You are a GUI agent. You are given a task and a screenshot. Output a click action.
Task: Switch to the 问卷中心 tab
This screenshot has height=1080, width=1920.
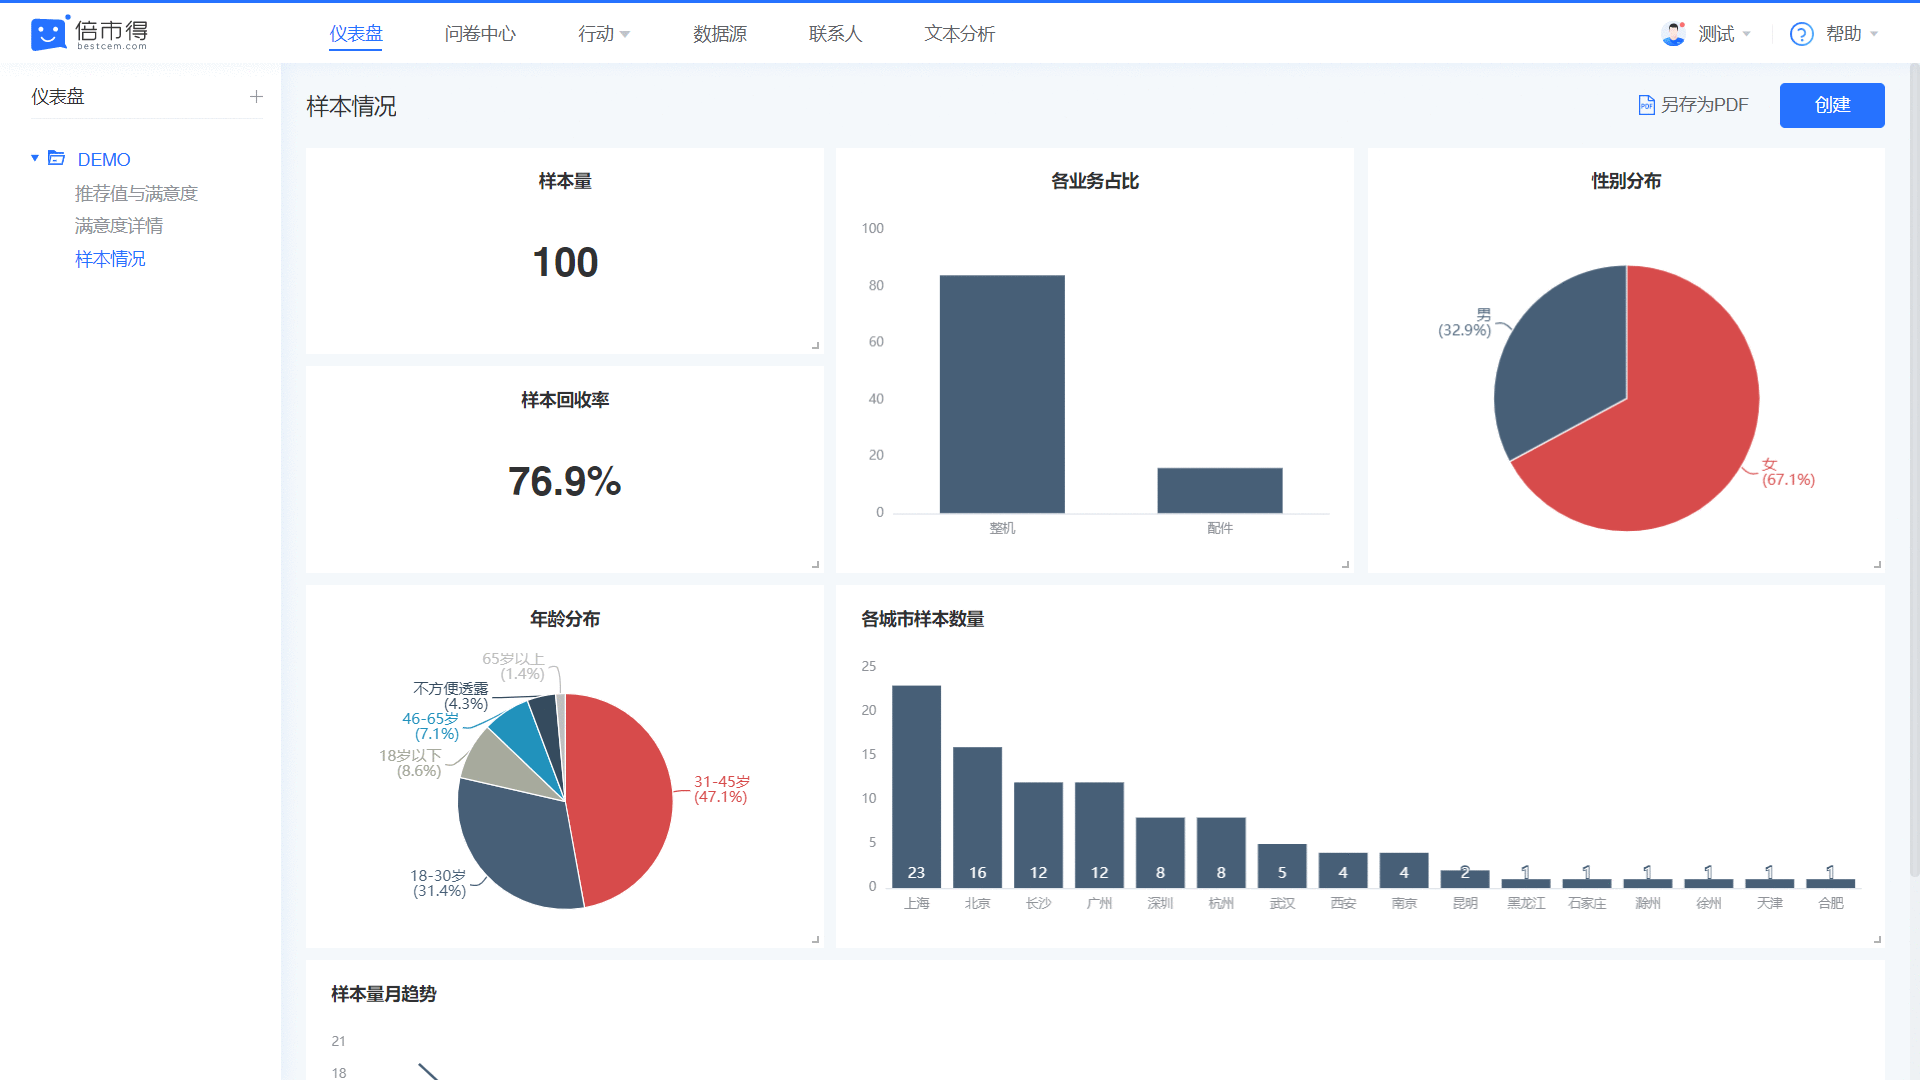click(480, 34)
